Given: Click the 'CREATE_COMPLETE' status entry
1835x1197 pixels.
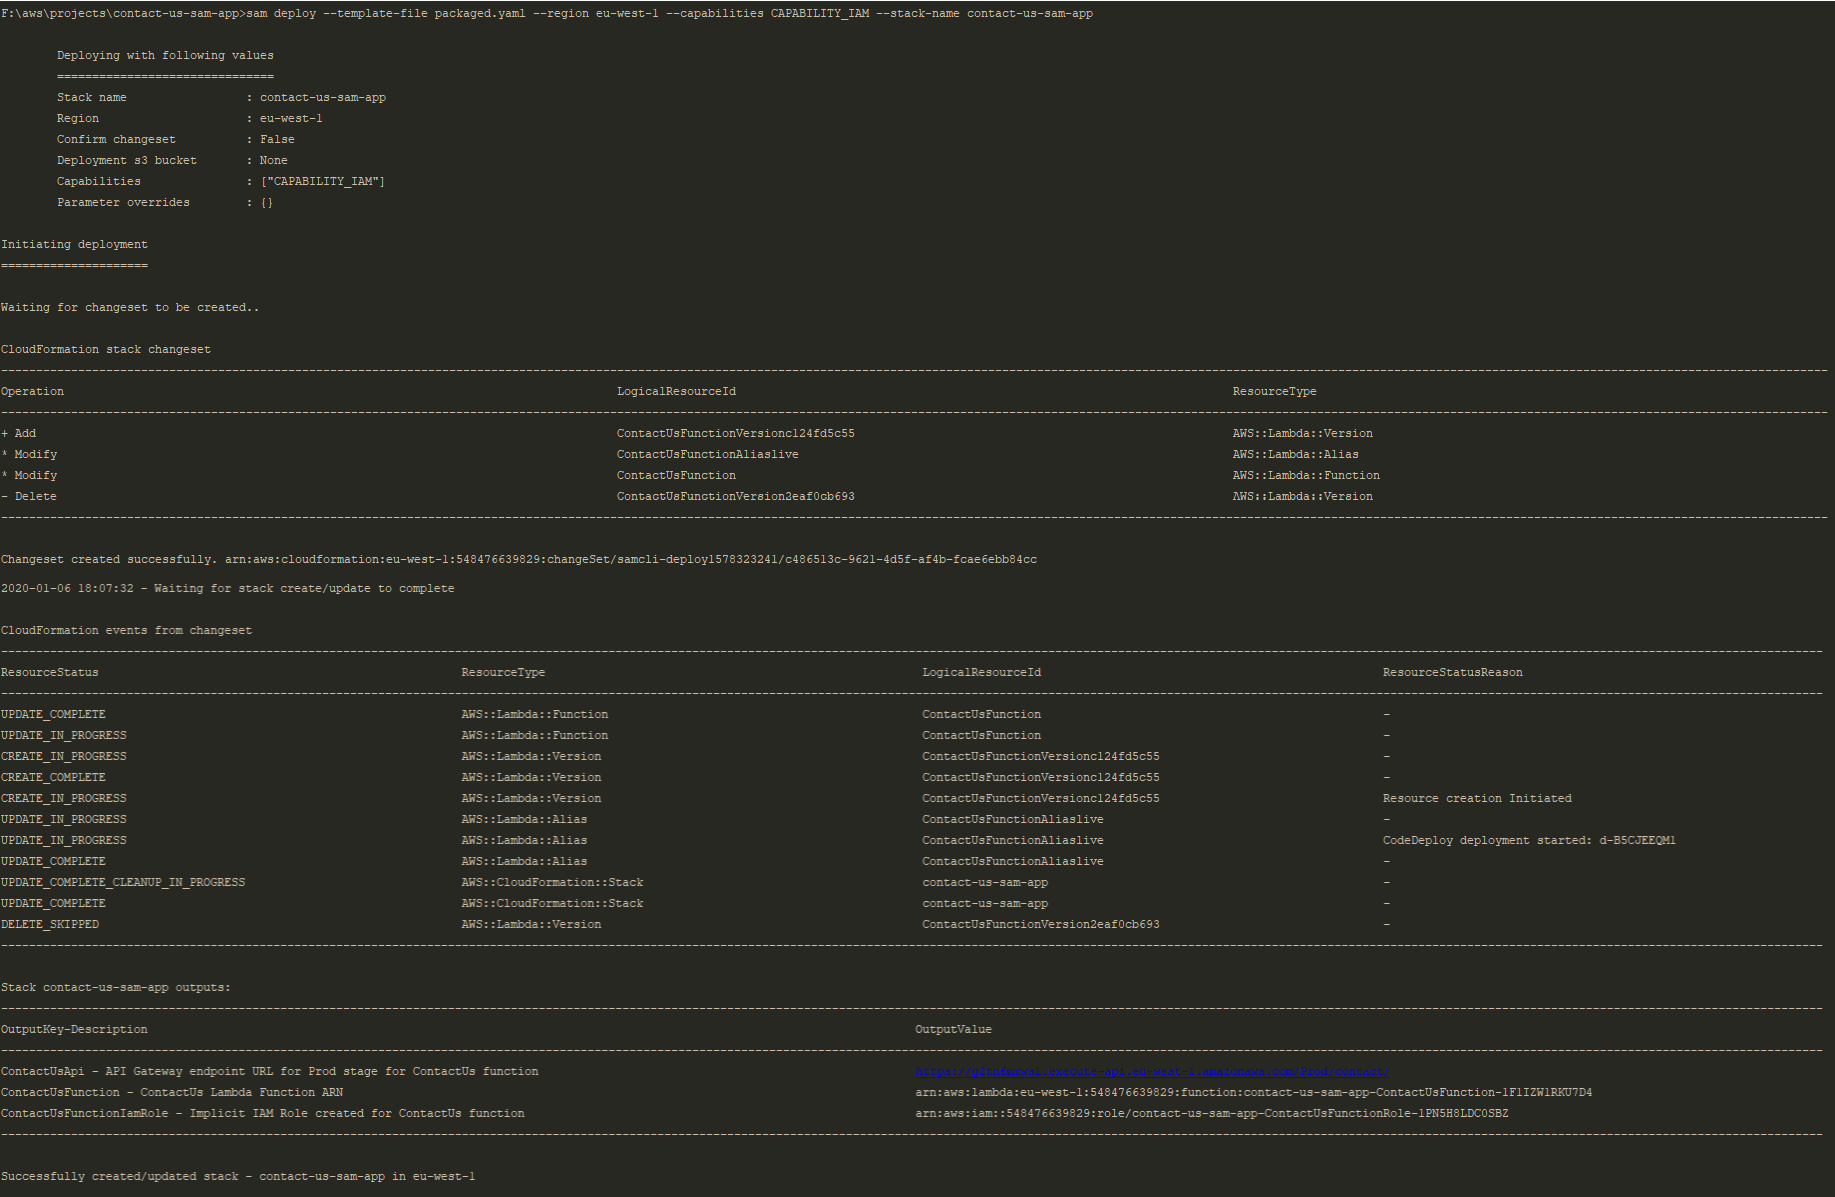Looking at the screenshot, I should pyautogui.click(x=53, y=778).
